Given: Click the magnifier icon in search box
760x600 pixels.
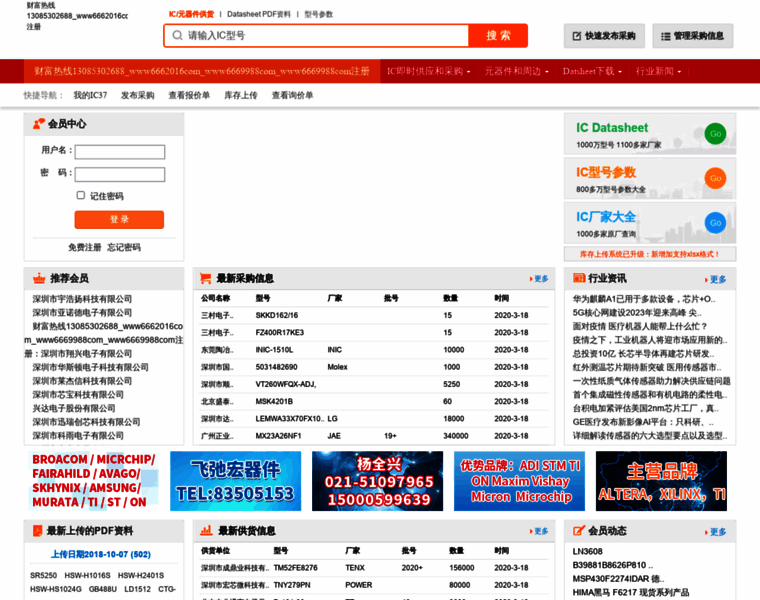Looking at the screenshot, I should (177, 35).
